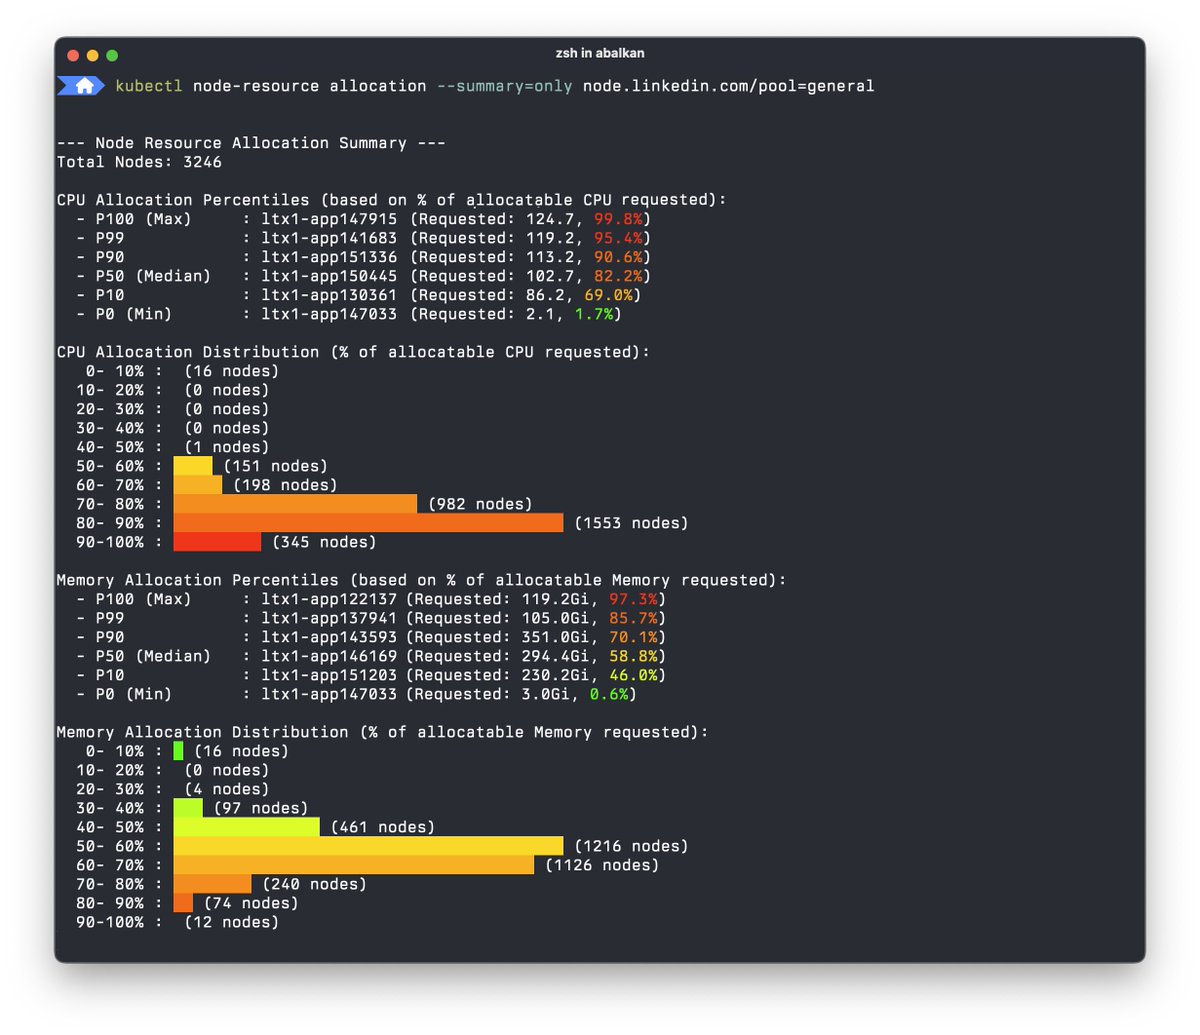Click the '(1553 nodes)' count label

coord(631,523)
